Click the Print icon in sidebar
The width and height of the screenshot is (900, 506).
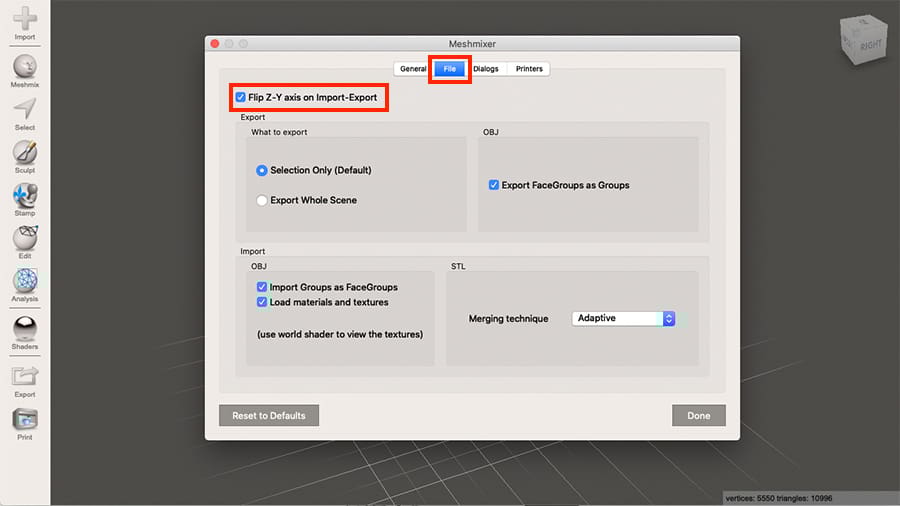tap(25, 424)
